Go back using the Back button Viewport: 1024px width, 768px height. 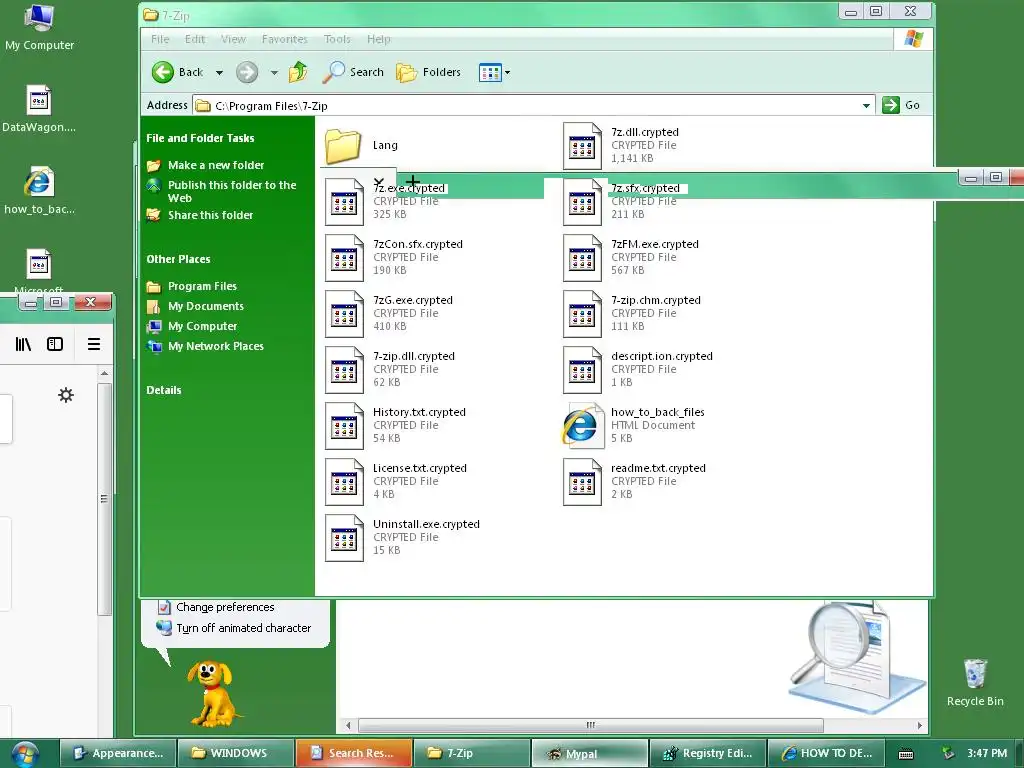click(x=178, y=72)
